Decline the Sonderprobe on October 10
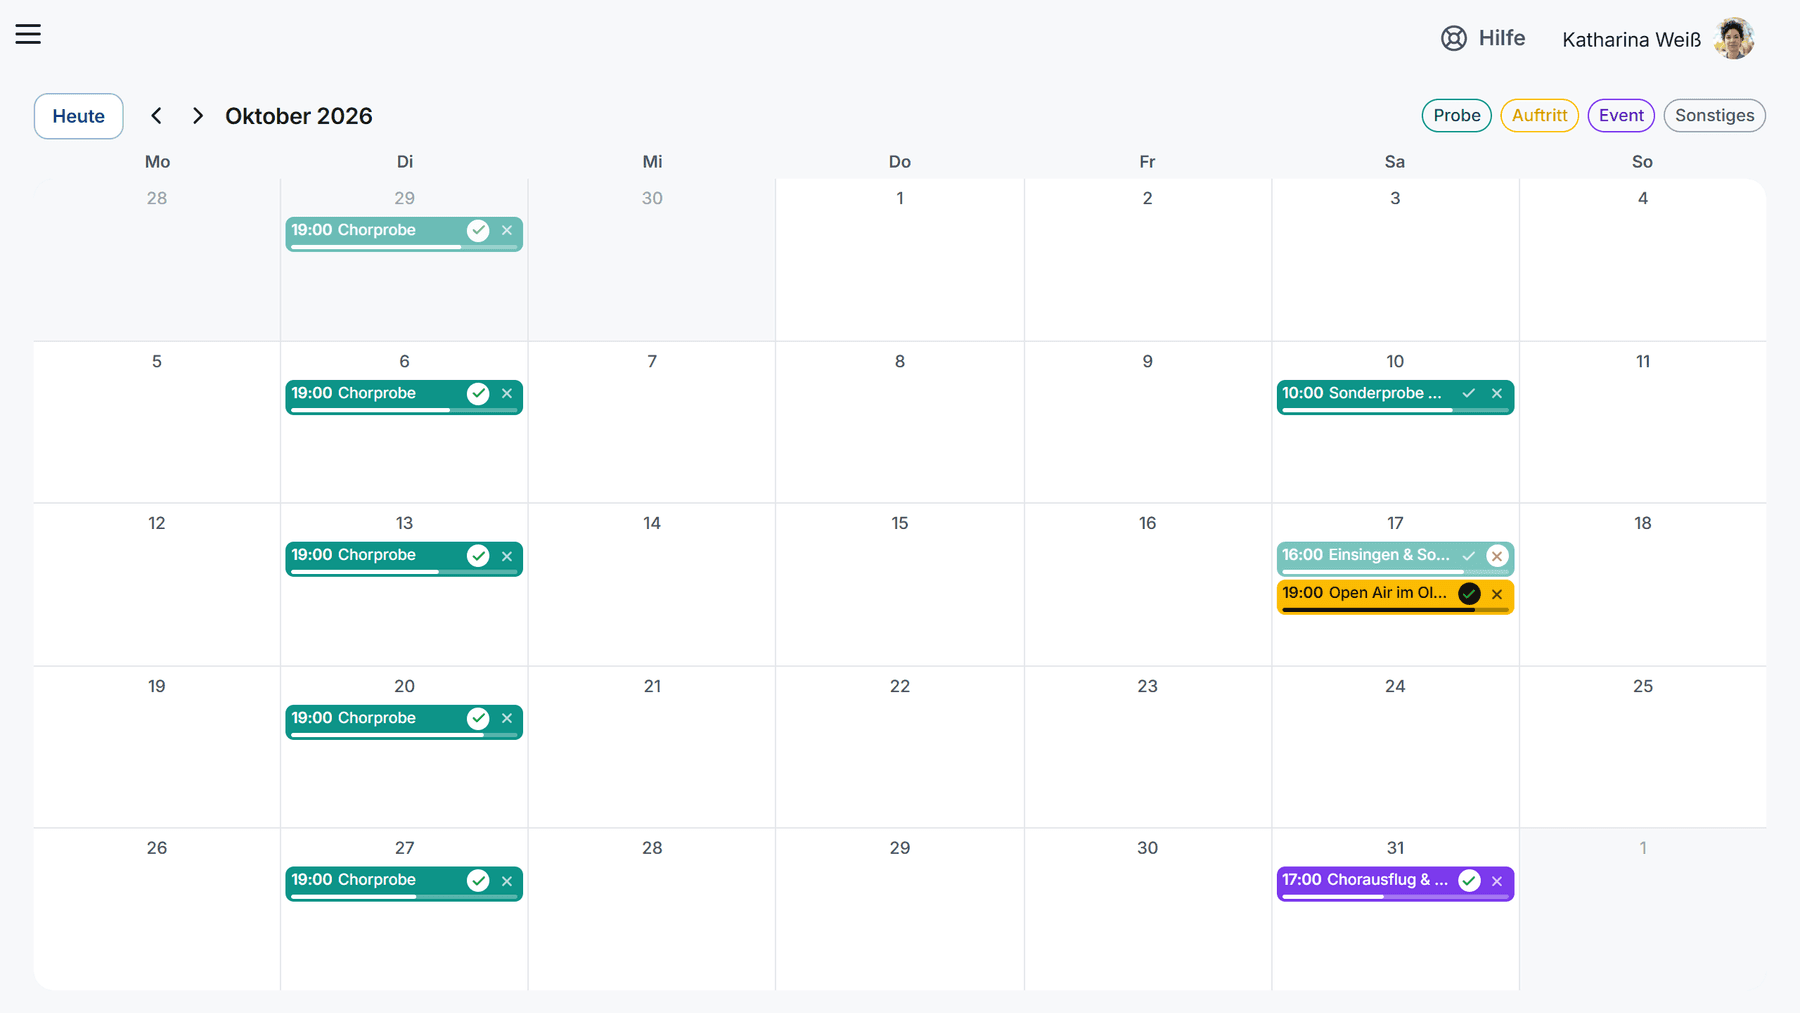 coord(1497,394)
